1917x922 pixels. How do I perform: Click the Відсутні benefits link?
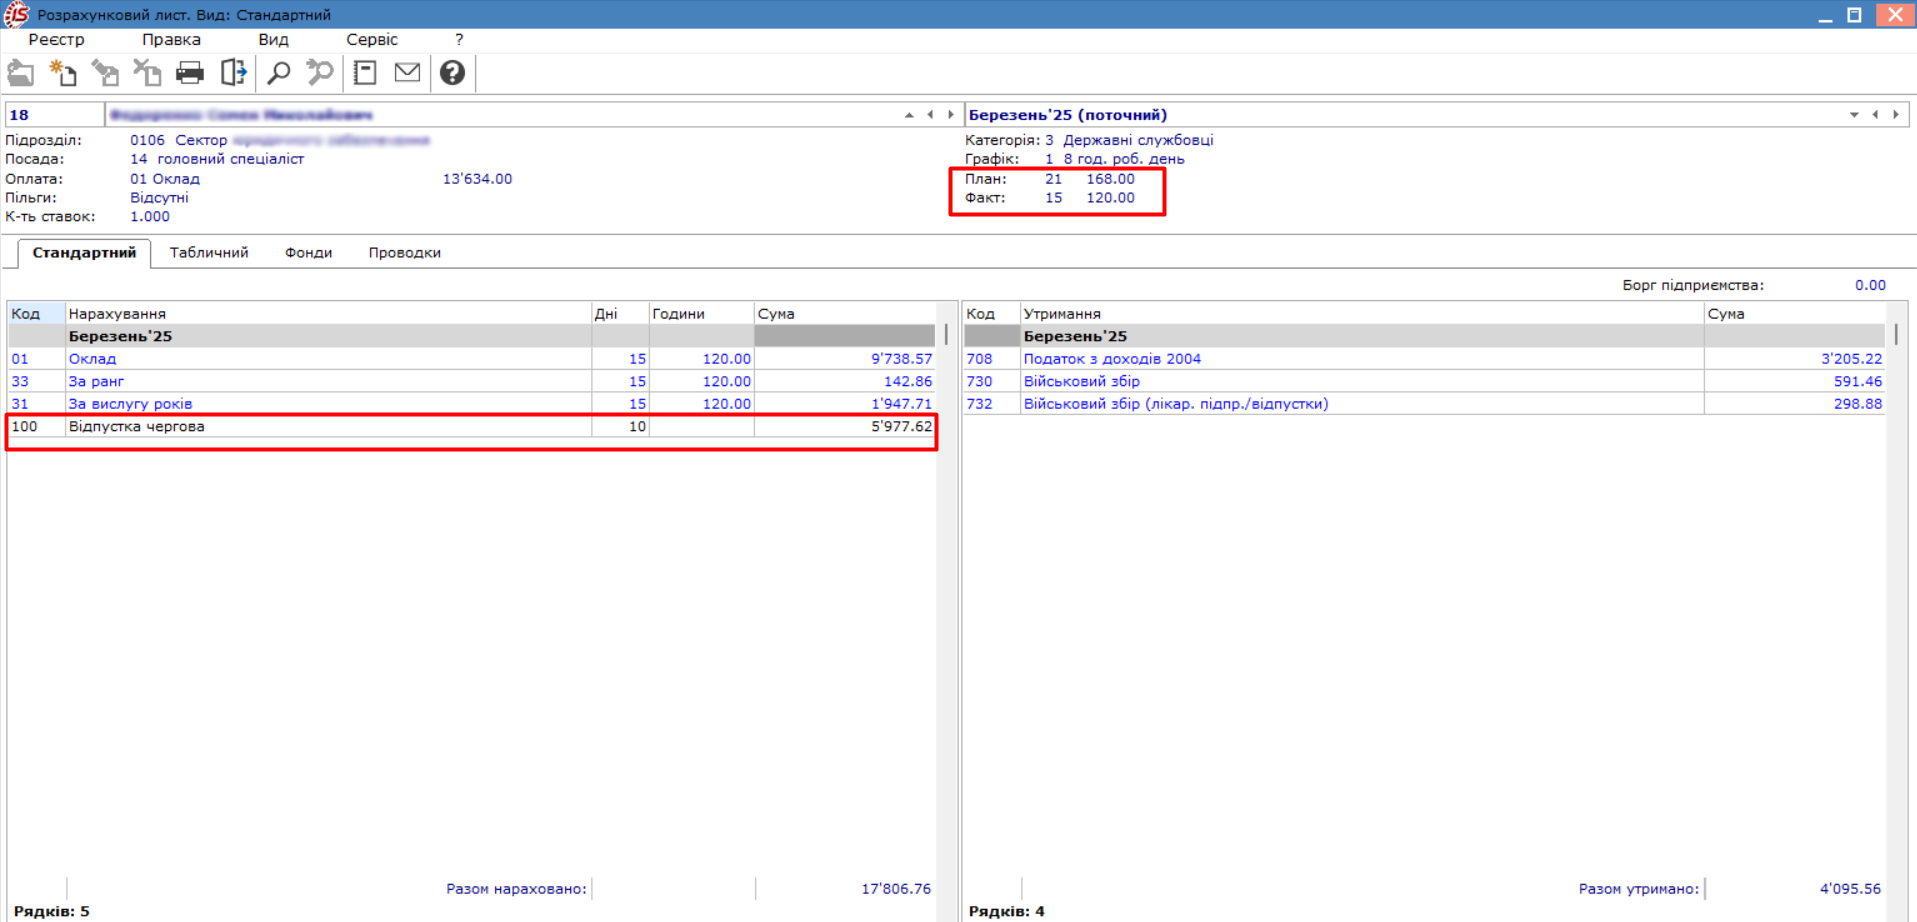(x=159, y=198)
